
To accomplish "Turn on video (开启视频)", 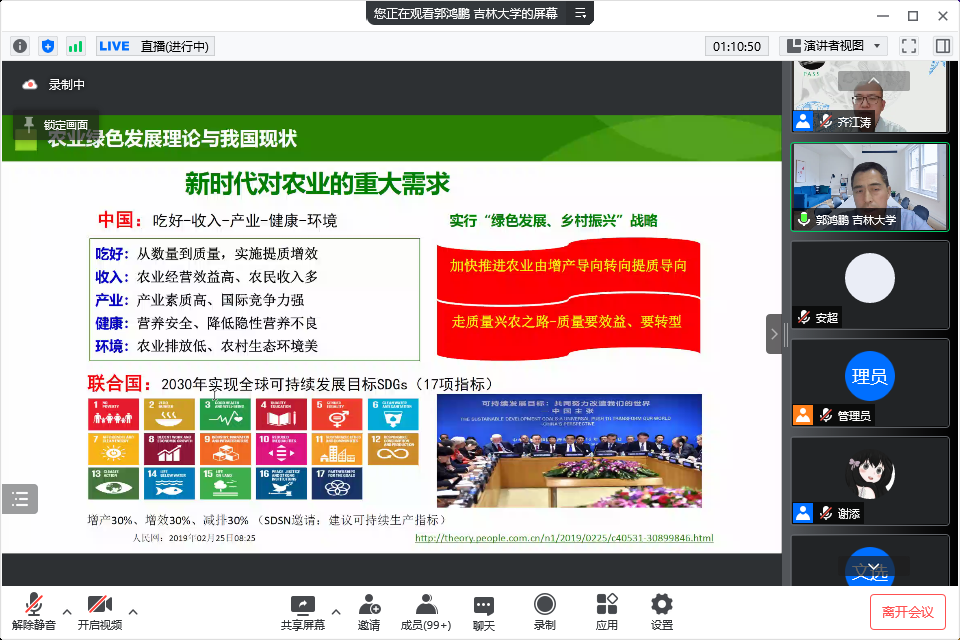I will coord(99,611).
